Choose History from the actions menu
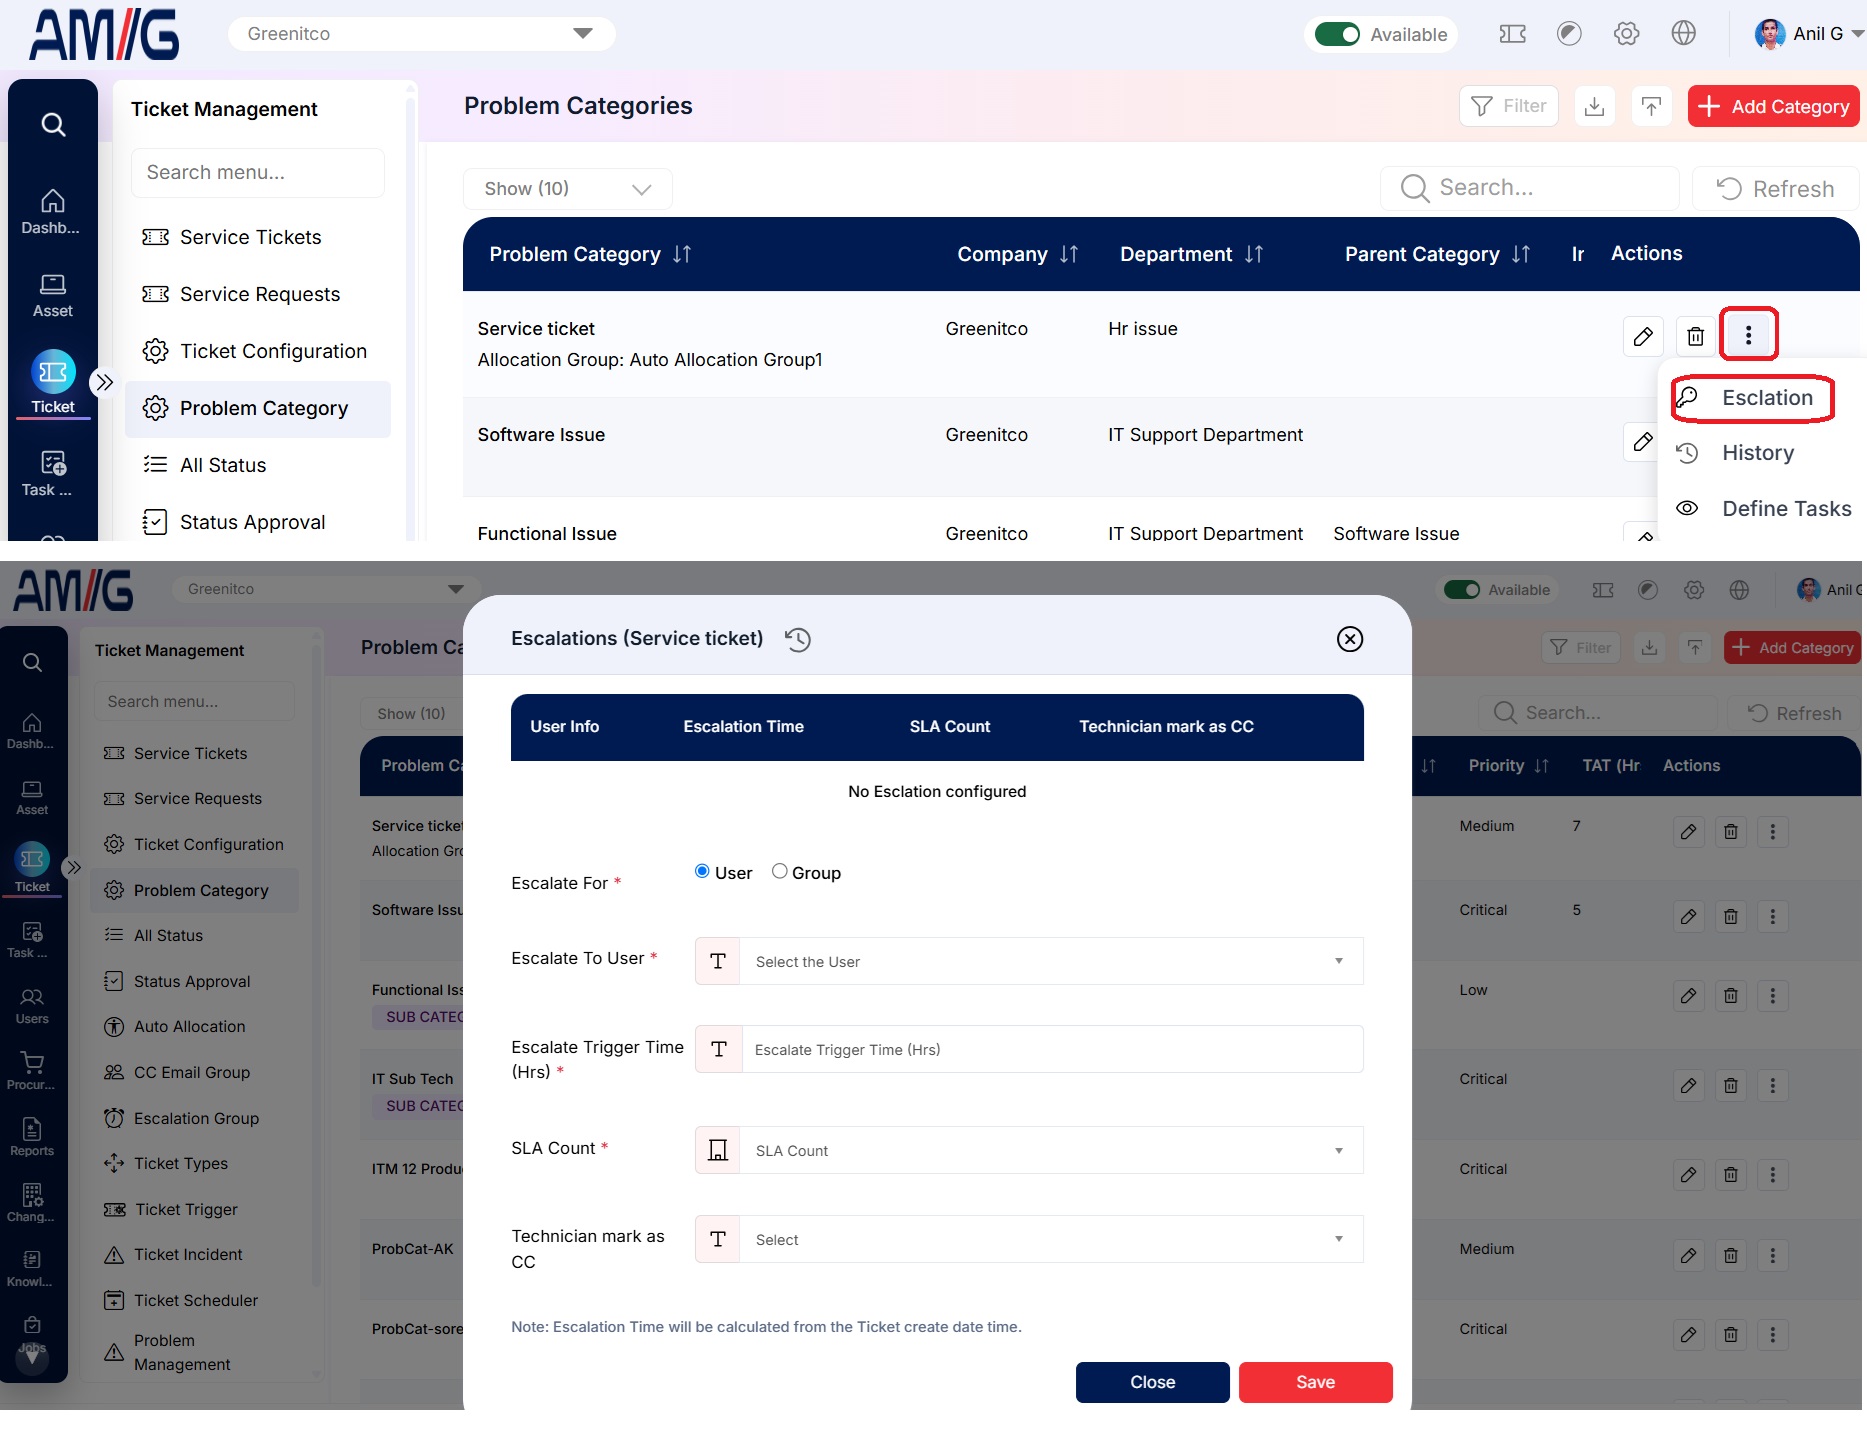The width and height of the screenshot is (1867, 1429). (x=1757, y=453)
